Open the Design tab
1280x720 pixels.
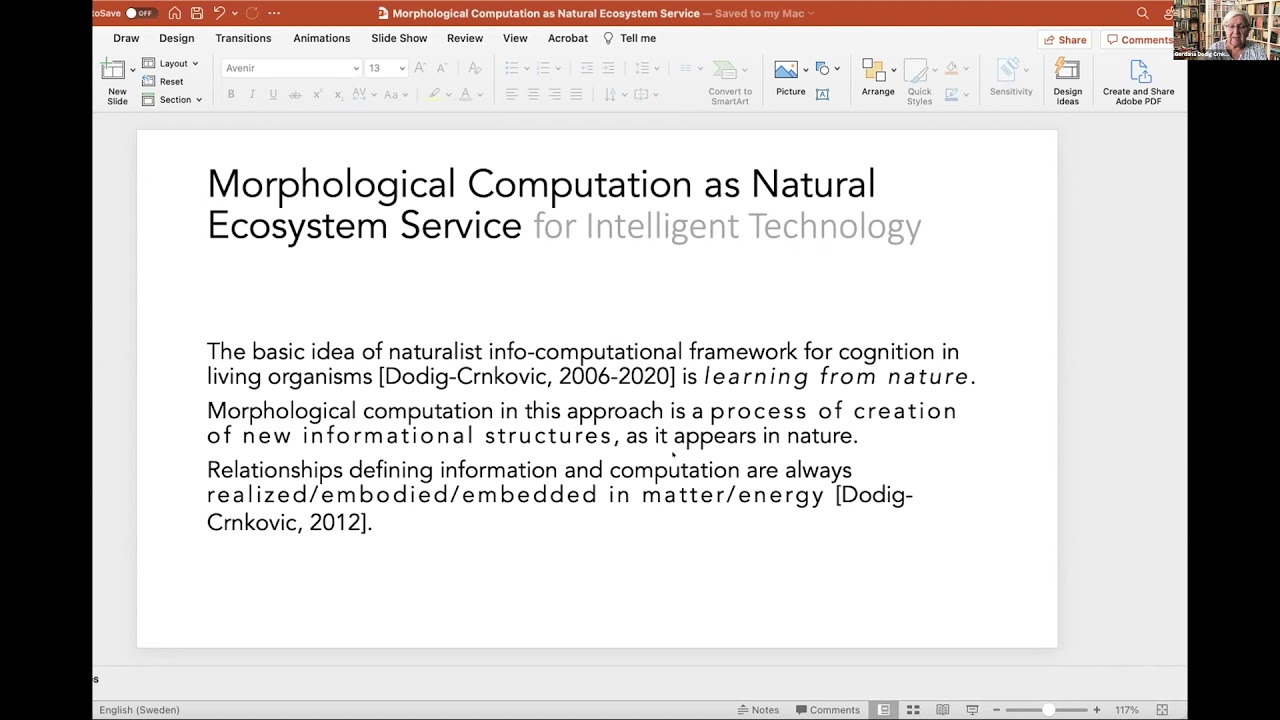[x=177, y=38]
